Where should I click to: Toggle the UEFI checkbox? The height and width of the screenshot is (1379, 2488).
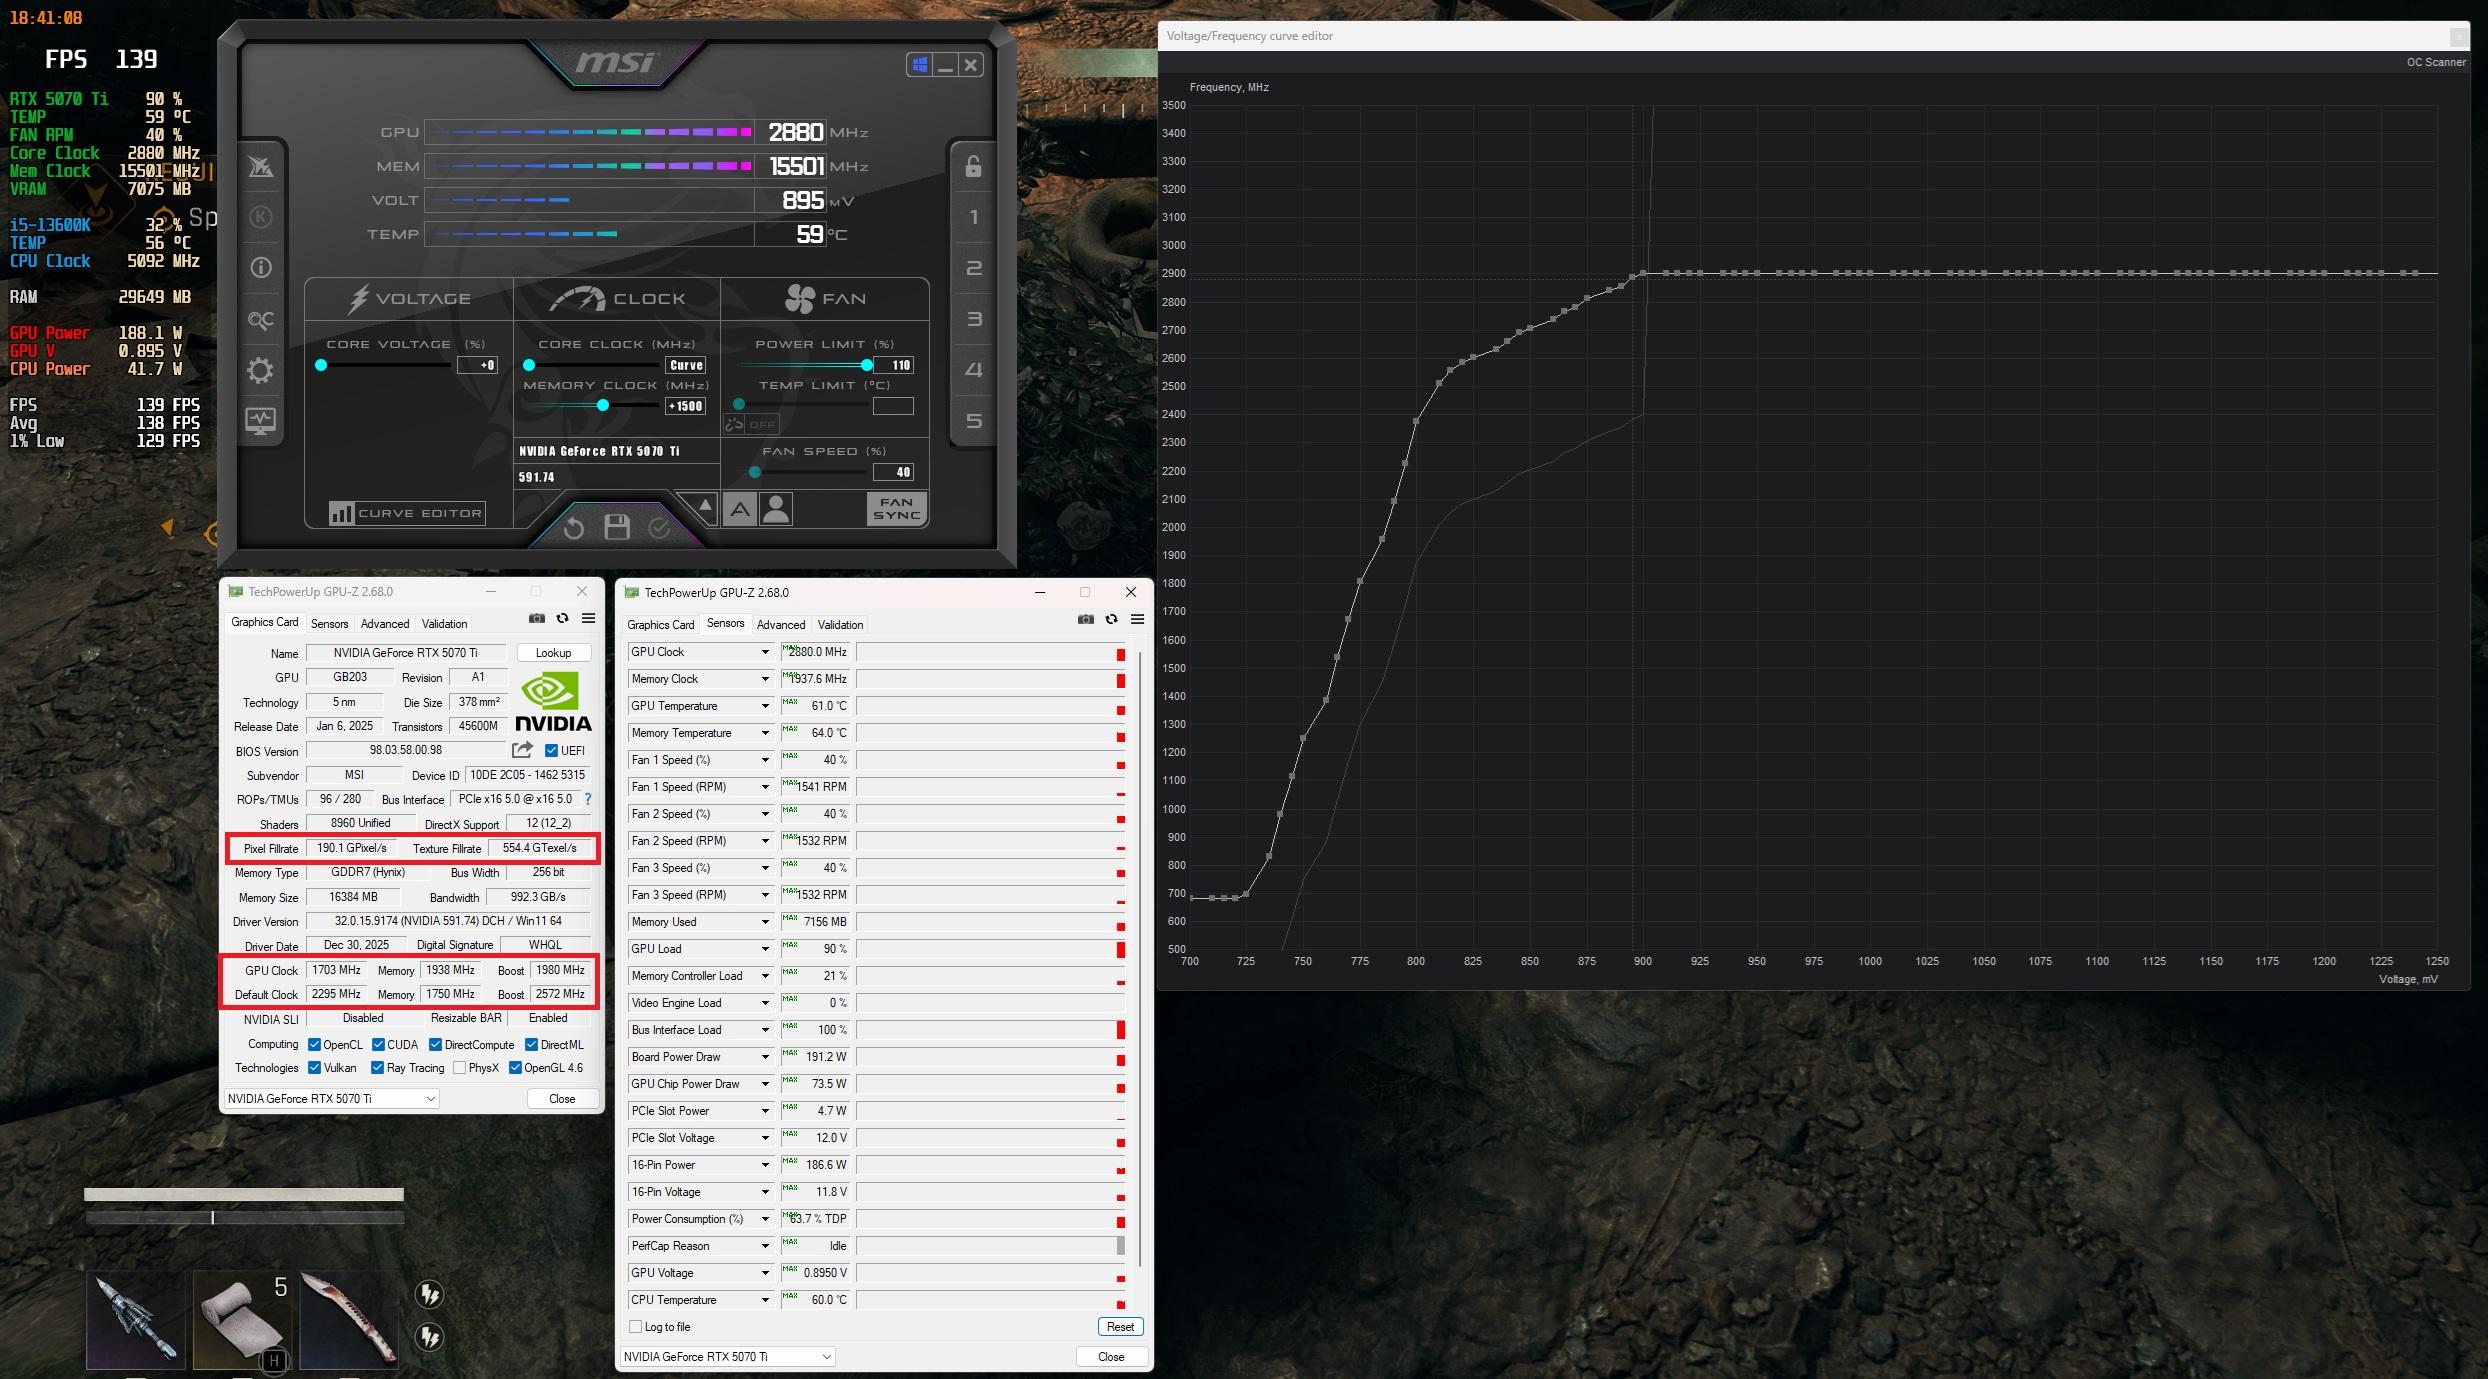coord(551,750)
